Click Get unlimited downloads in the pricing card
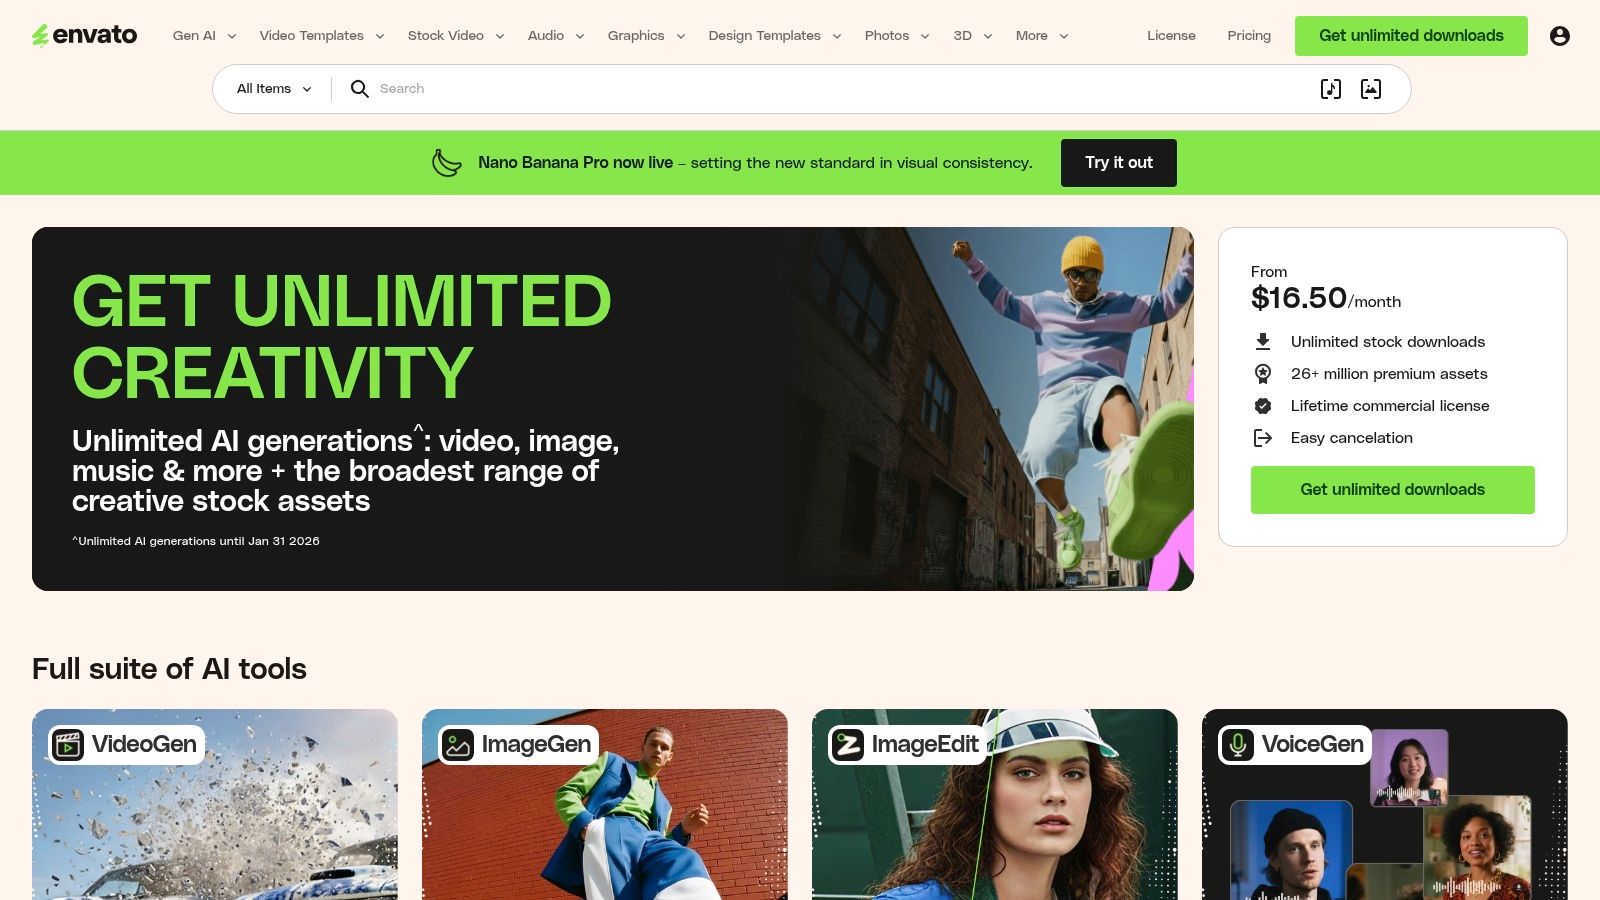Viewport: 1600px width, 900px height. (1392, 490)
